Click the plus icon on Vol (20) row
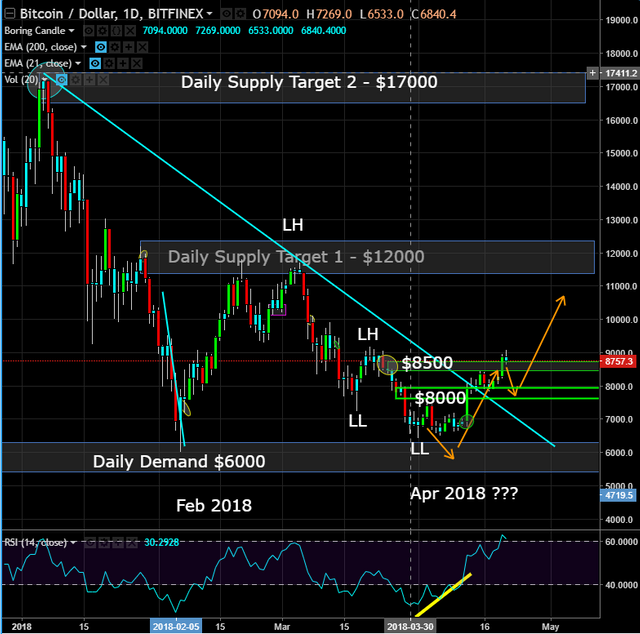This screenshot has height=634, width=640. (89, 80)
